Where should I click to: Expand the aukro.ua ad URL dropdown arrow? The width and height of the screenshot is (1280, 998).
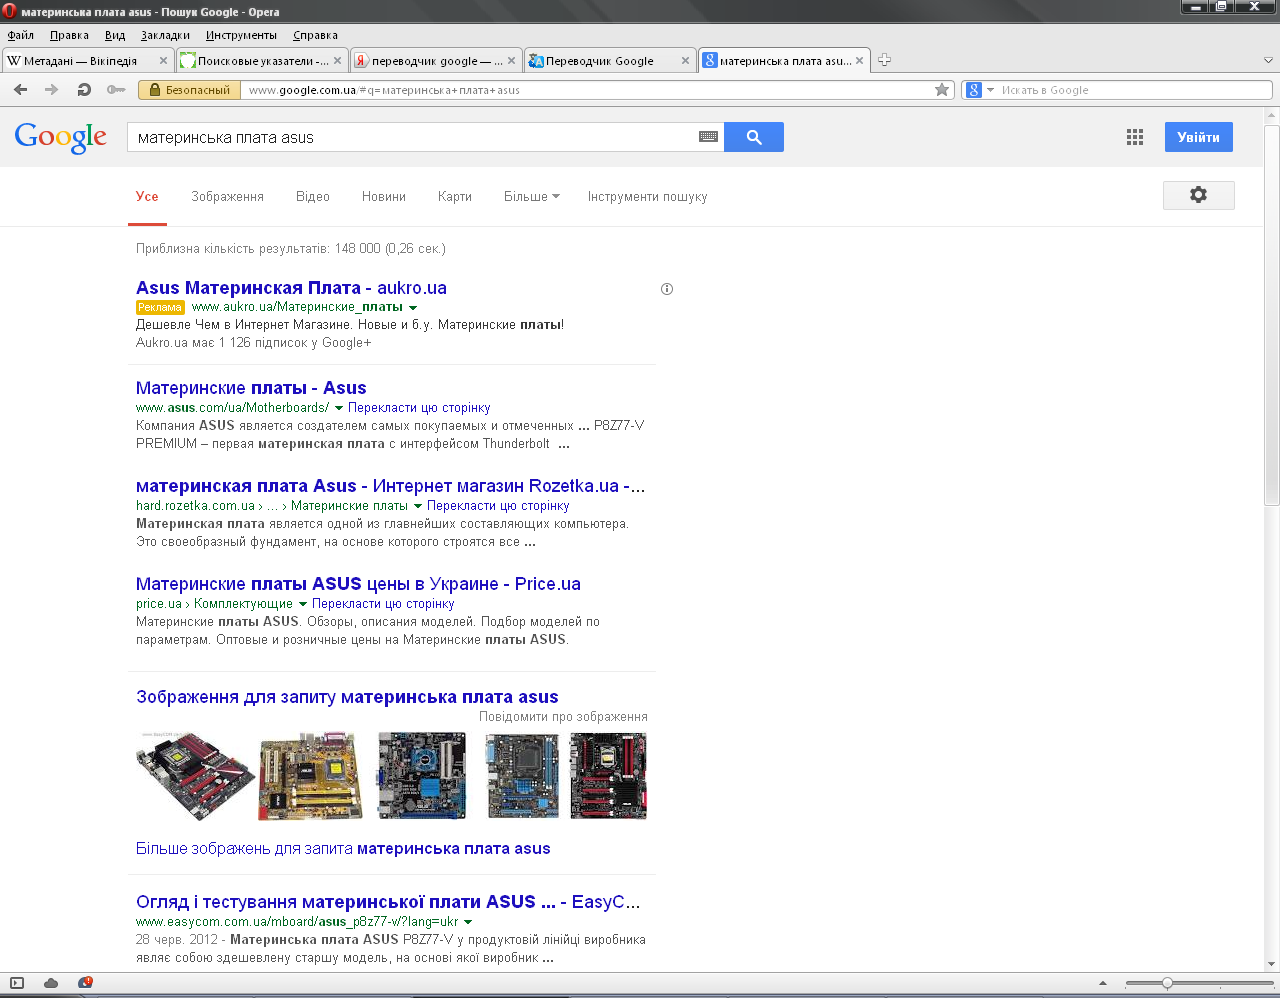[x=413, y=308]
